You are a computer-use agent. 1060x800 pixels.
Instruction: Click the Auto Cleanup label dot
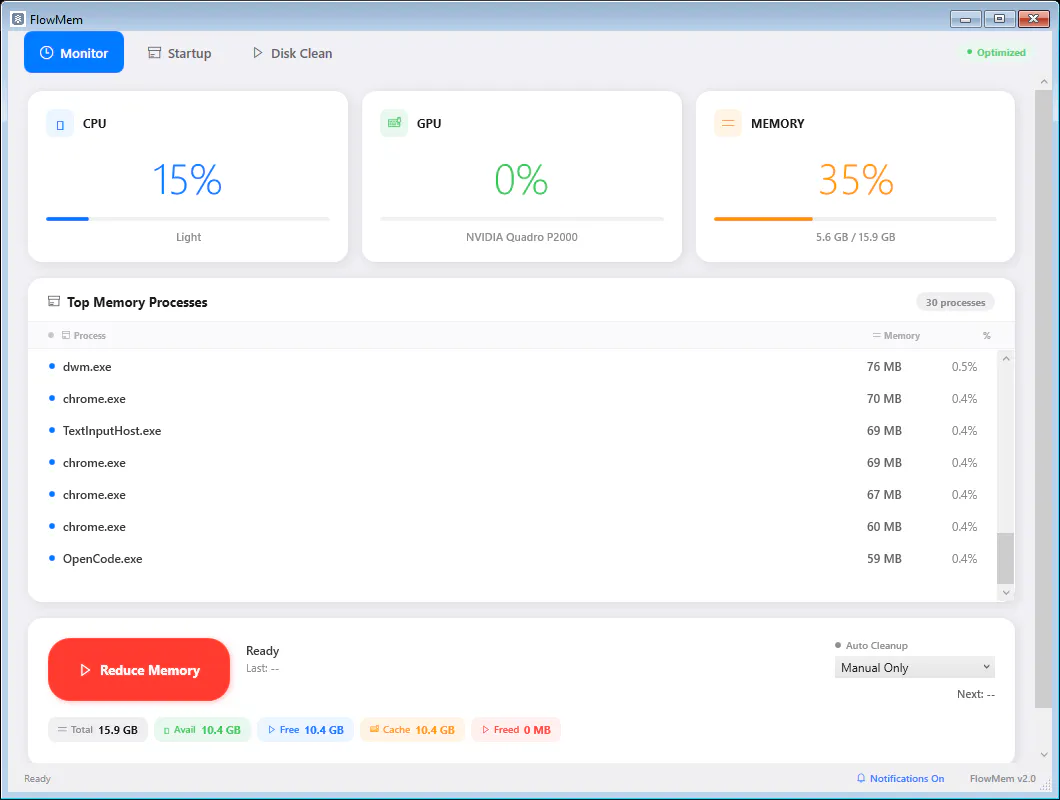(x=838, y=645)
